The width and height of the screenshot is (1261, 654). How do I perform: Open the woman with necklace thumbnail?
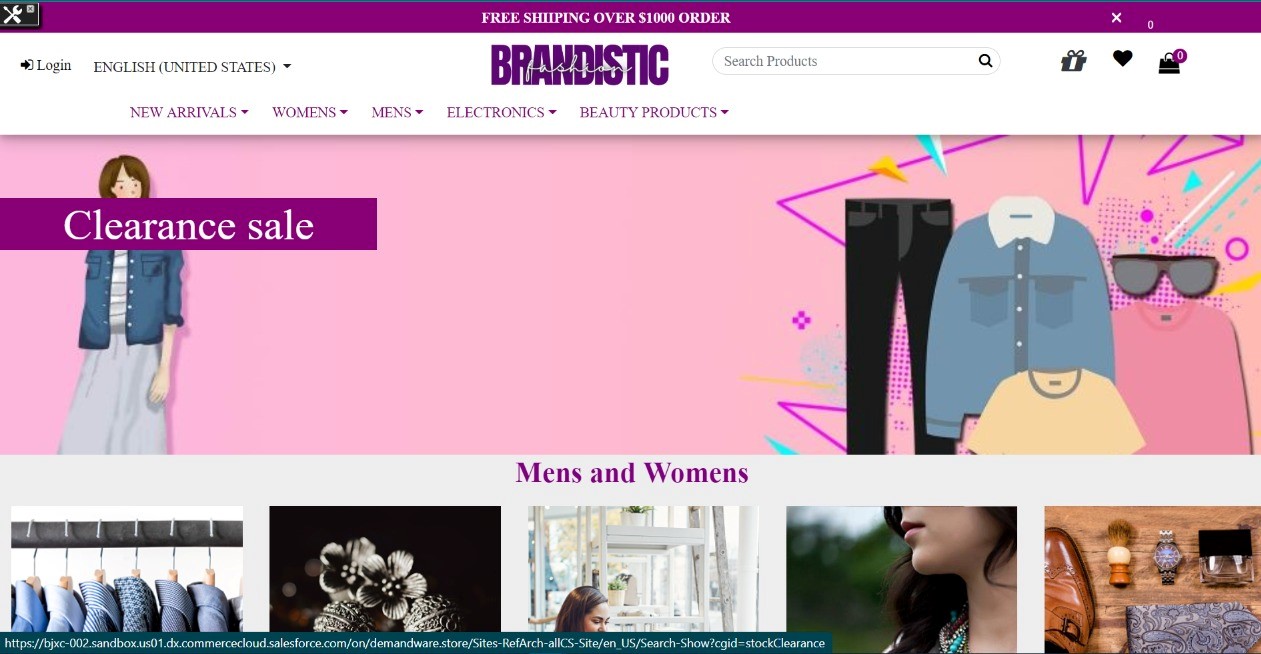[x=901, y=579]
